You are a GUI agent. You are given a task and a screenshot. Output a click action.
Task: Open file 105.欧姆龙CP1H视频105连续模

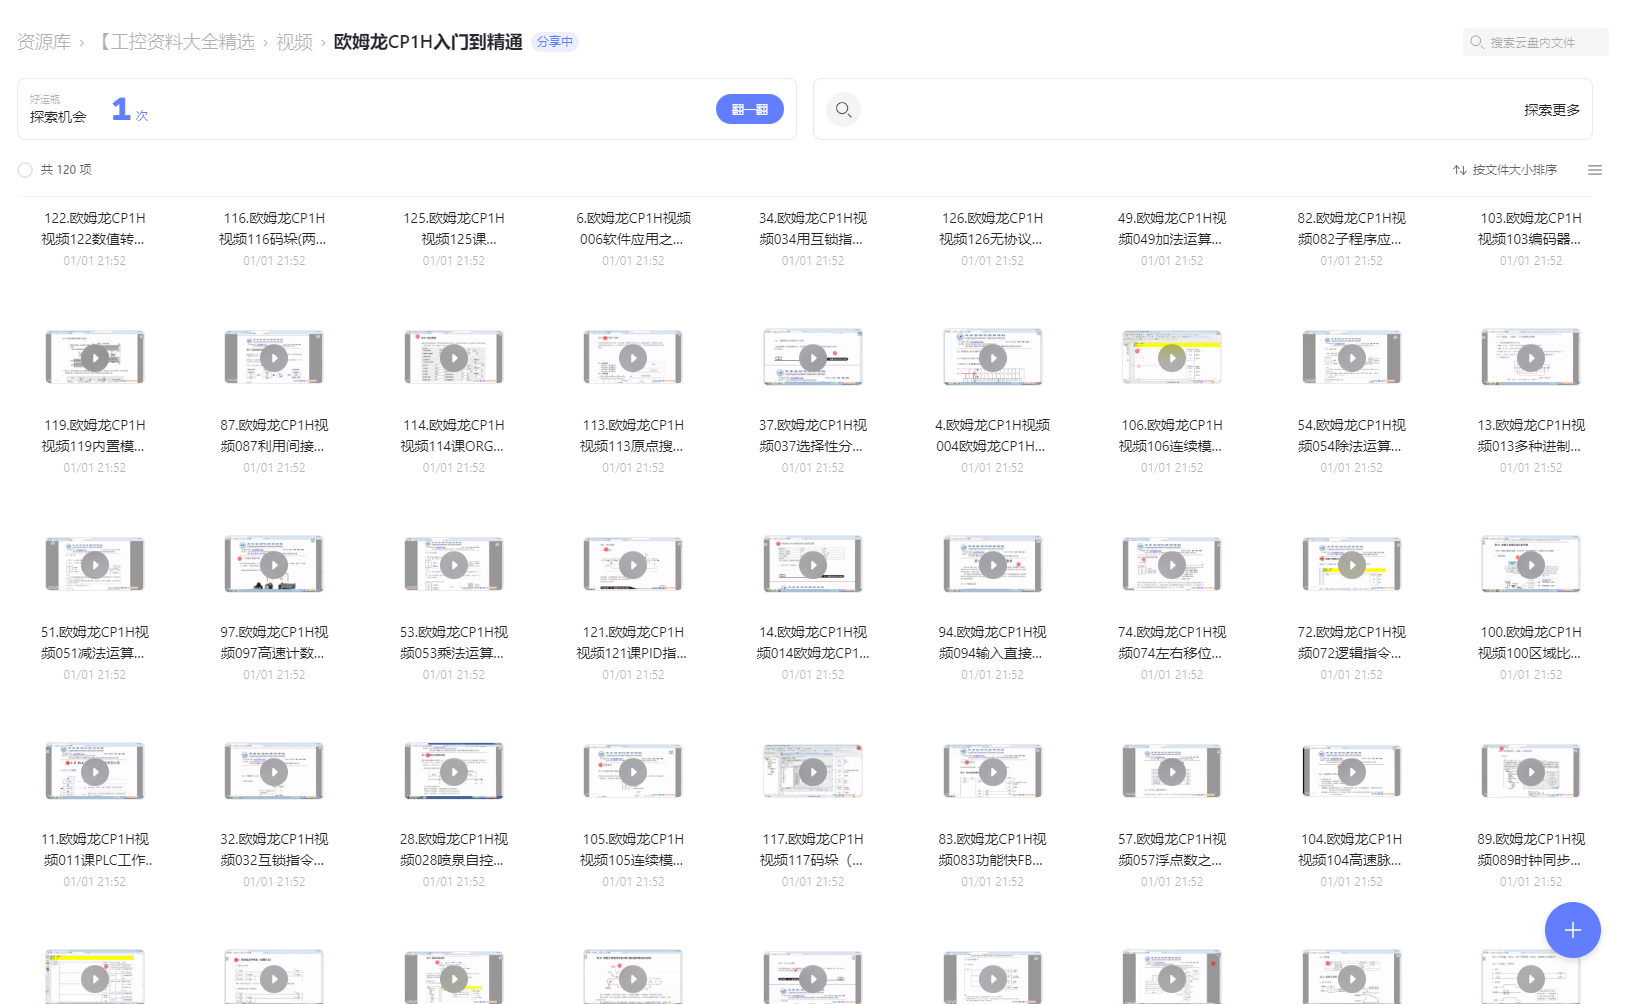(632, 849)
